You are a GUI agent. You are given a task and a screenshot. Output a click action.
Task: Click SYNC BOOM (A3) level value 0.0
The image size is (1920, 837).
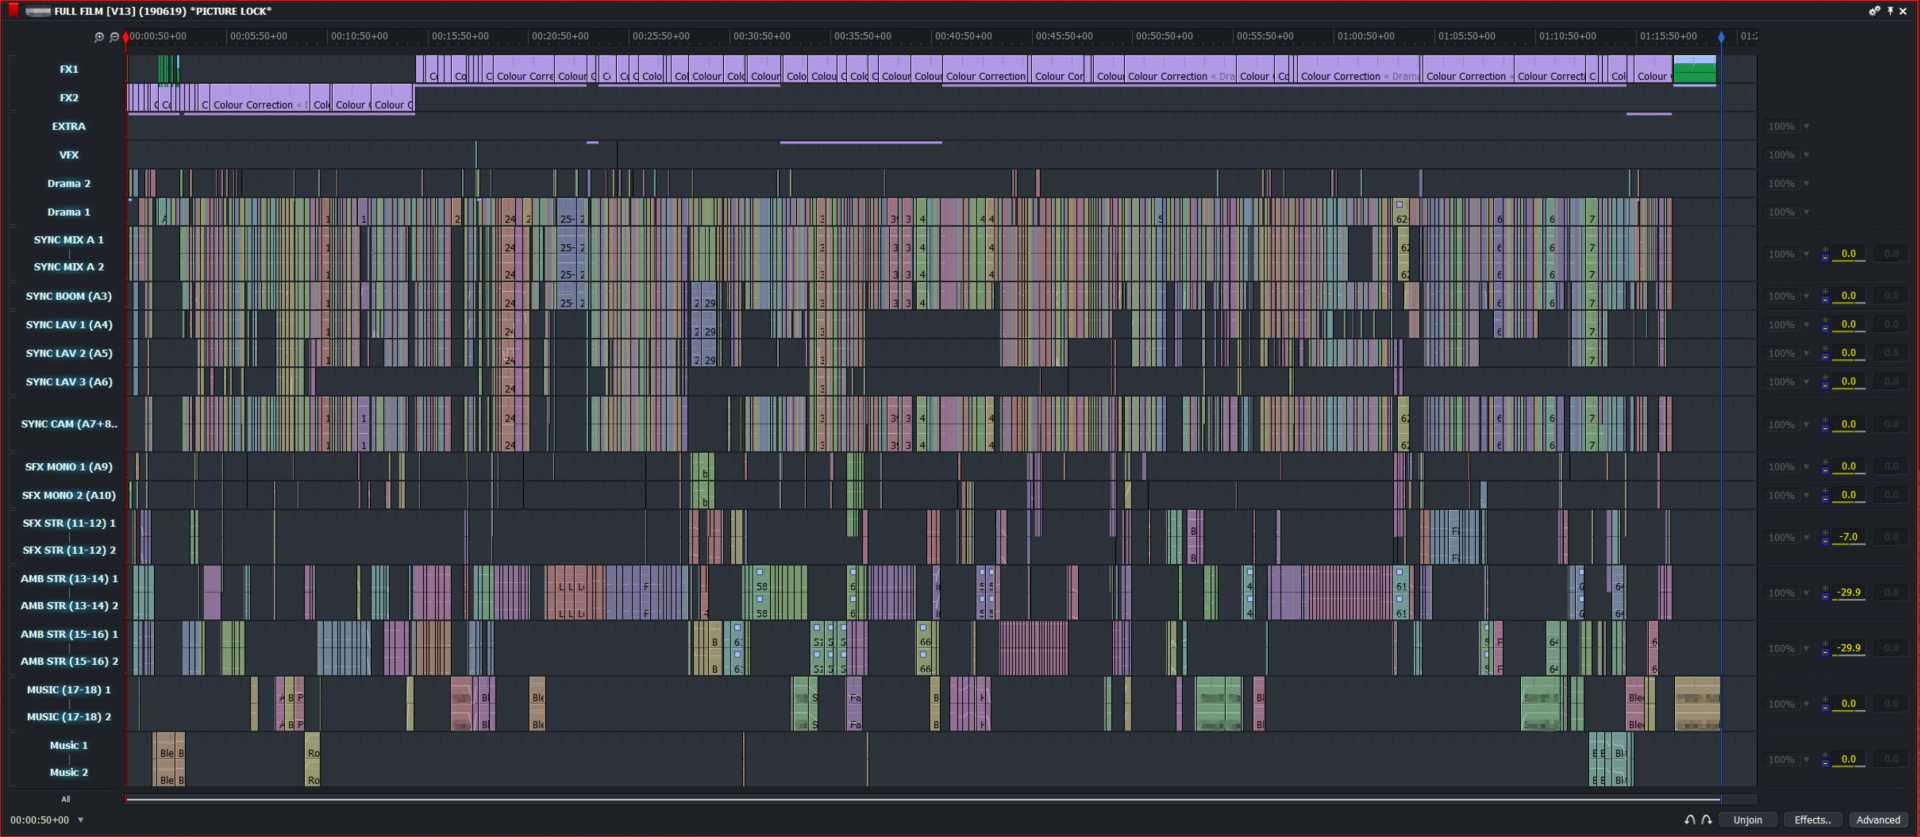click(1848, 296)
